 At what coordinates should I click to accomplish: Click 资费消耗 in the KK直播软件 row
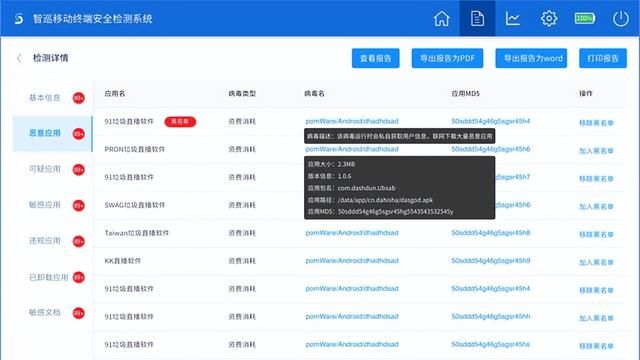point(242,261)
